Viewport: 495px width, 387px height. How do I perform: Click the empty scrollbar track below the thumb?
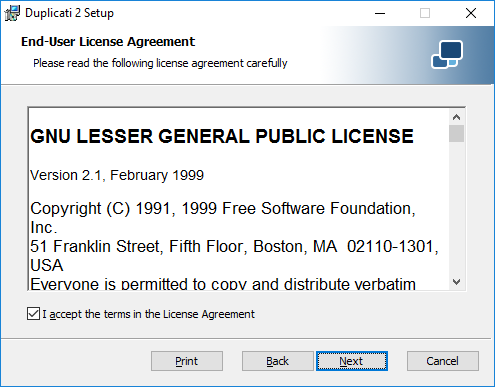point(456,208)
